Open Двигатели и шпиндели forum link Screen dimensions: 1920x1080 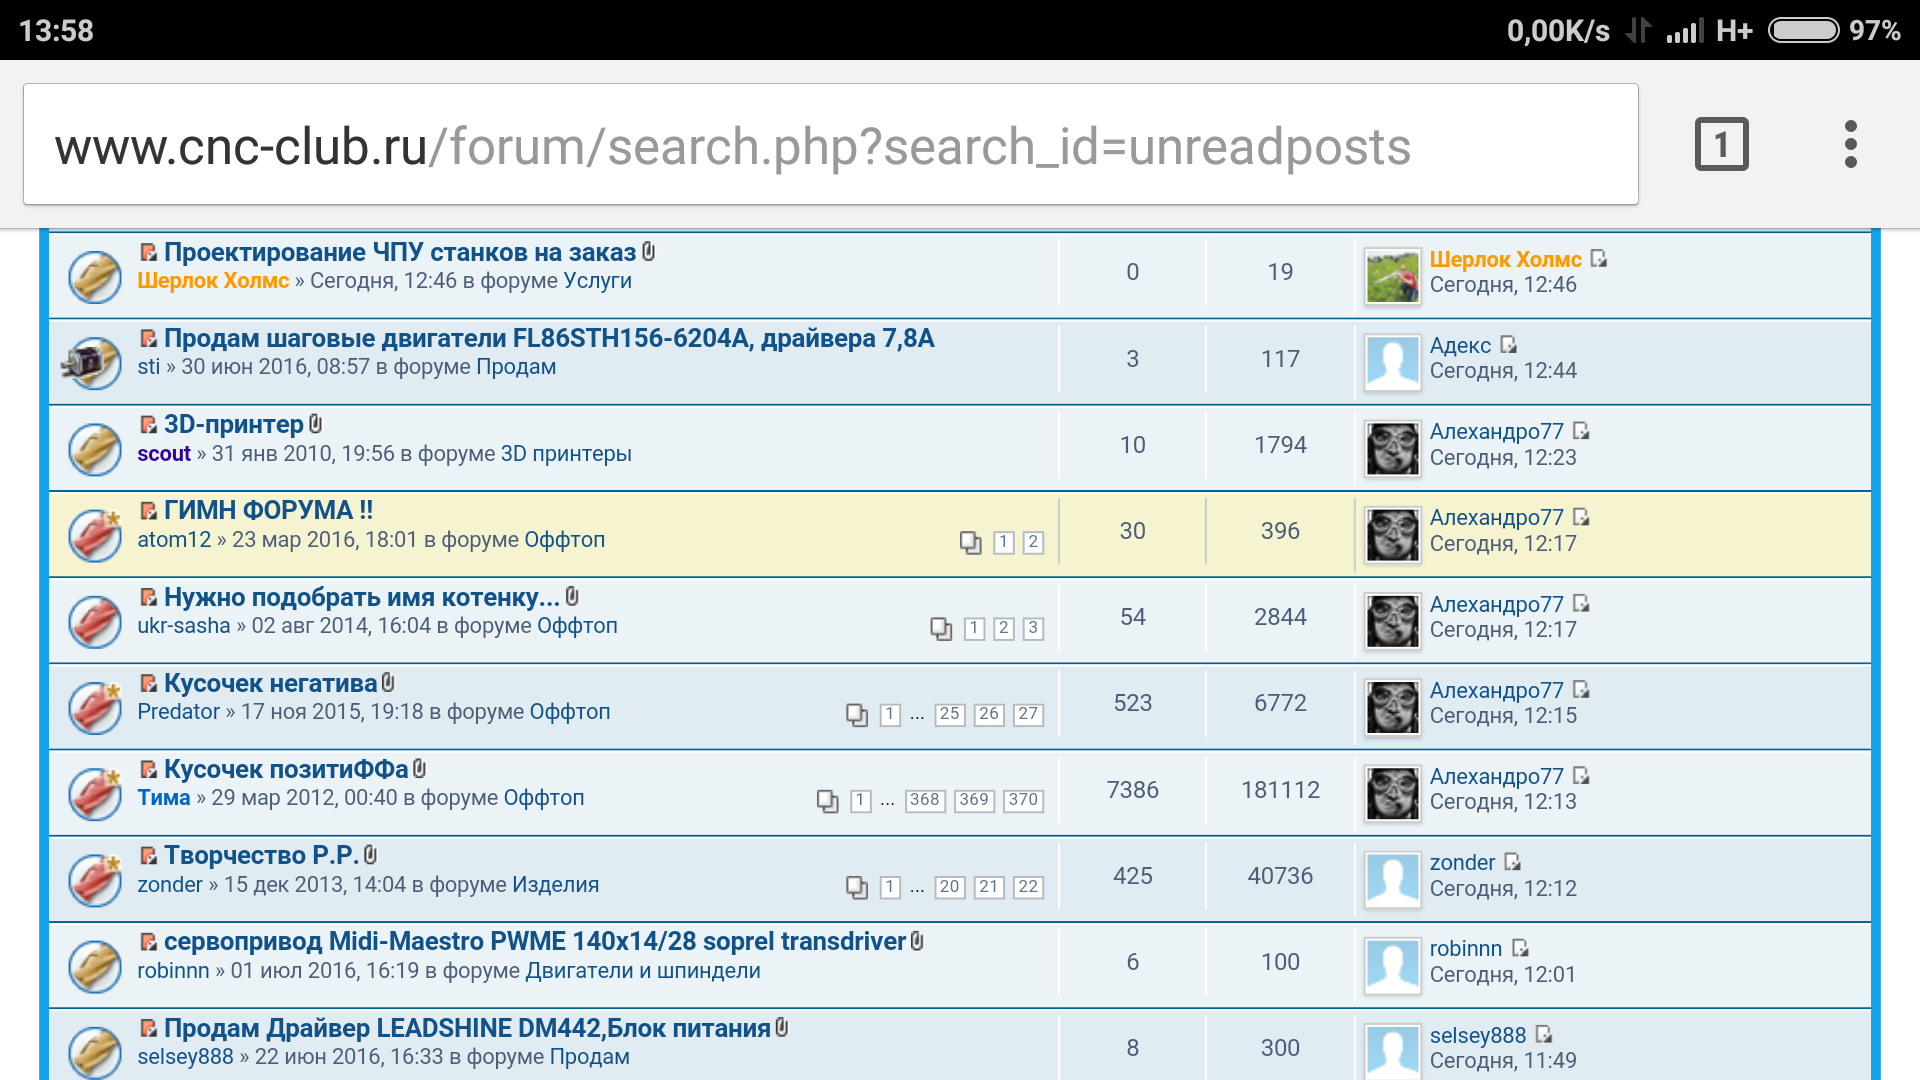[x=642, y=971]
